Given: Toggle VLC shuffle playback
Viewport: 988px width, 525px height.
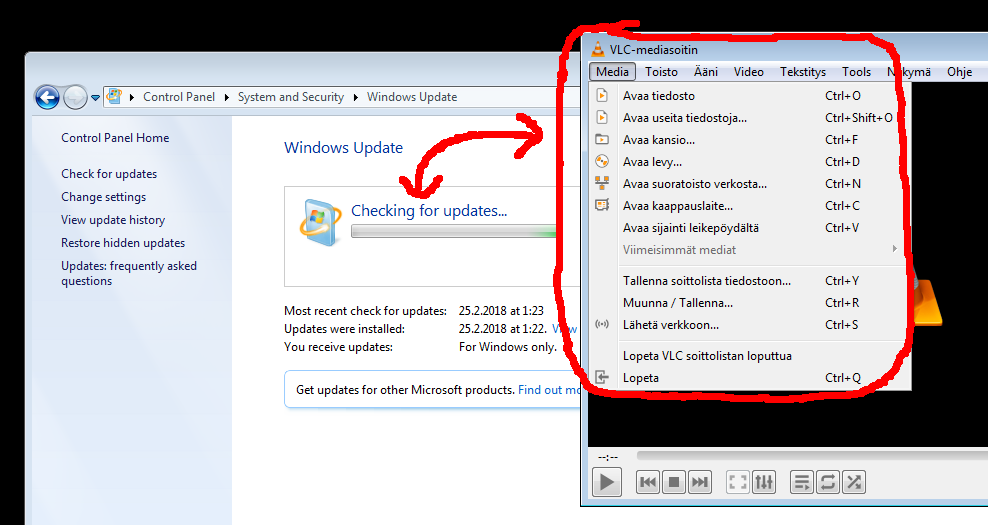Looking at the screenshot, I should pyautogui.click(x=854, y=483).
